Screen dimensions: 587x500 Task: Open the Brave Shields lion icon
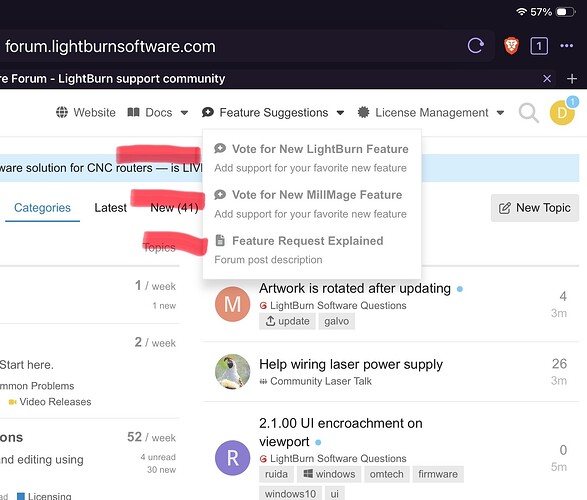[511, 46]
